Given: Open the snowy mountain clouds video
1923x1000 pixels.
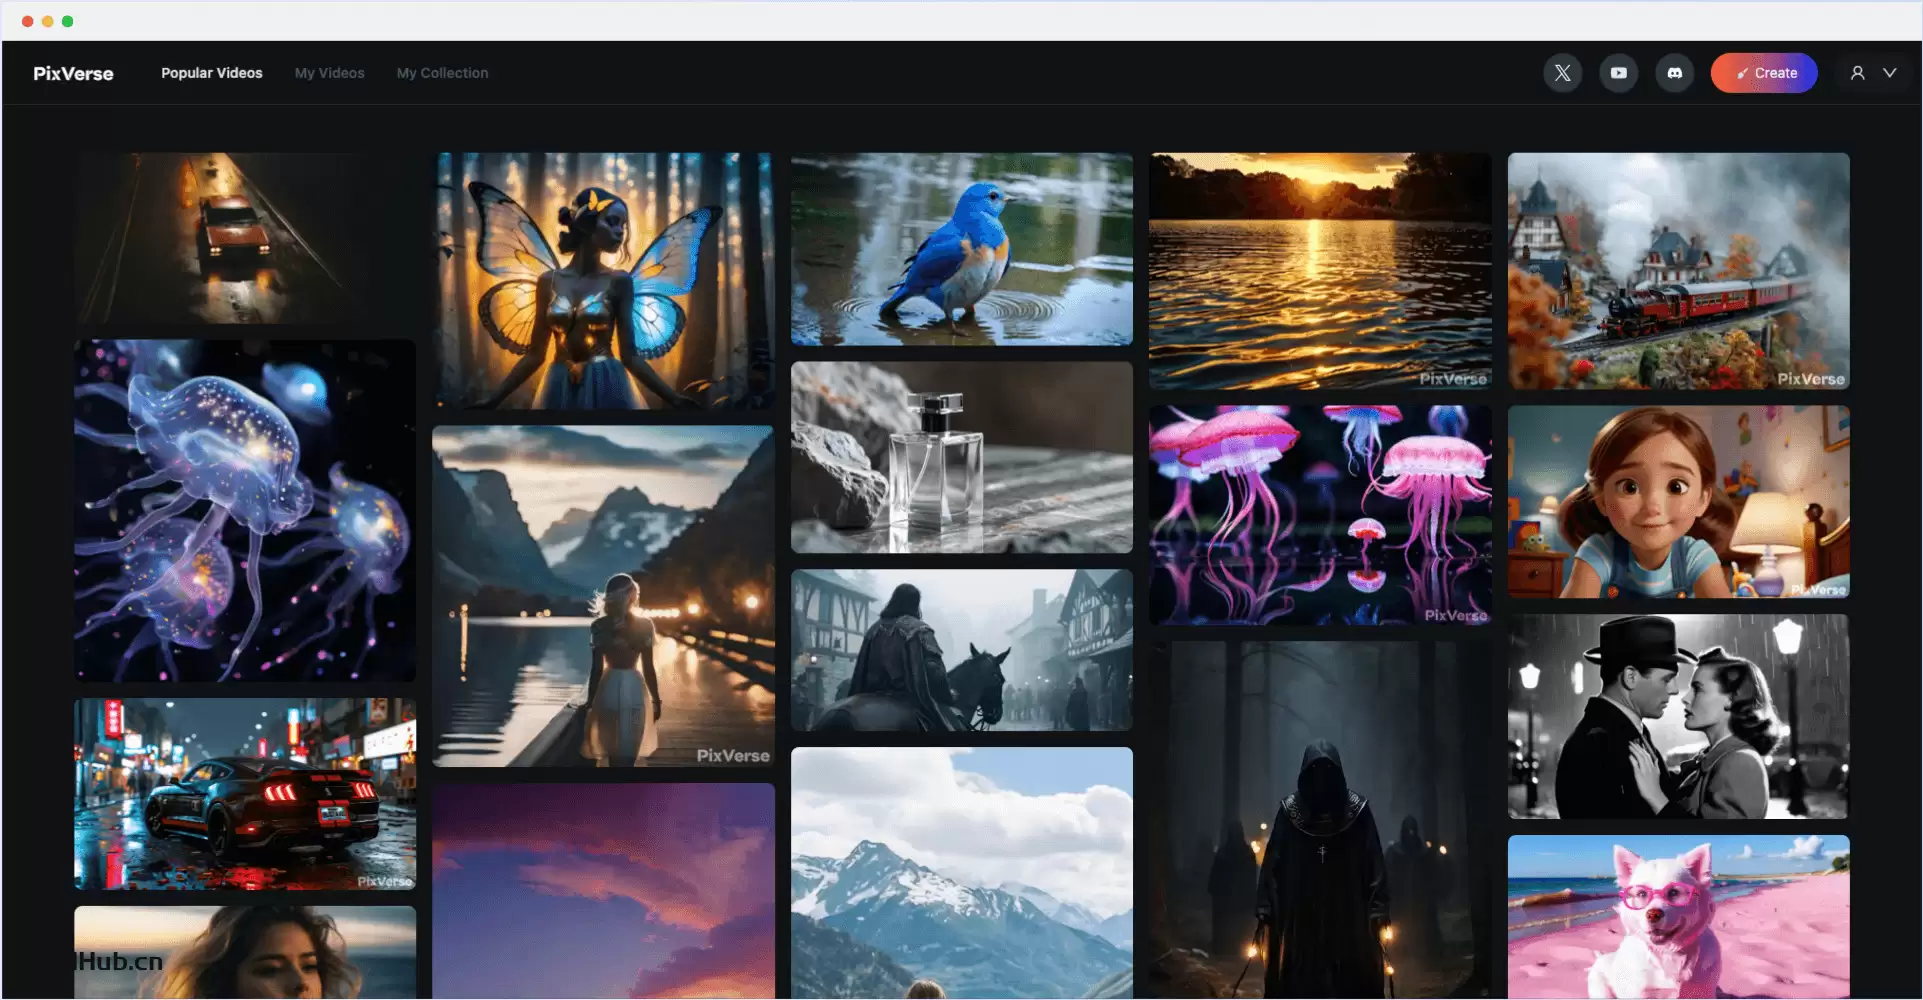Looking at the screenshot, I should click(962, 874).
